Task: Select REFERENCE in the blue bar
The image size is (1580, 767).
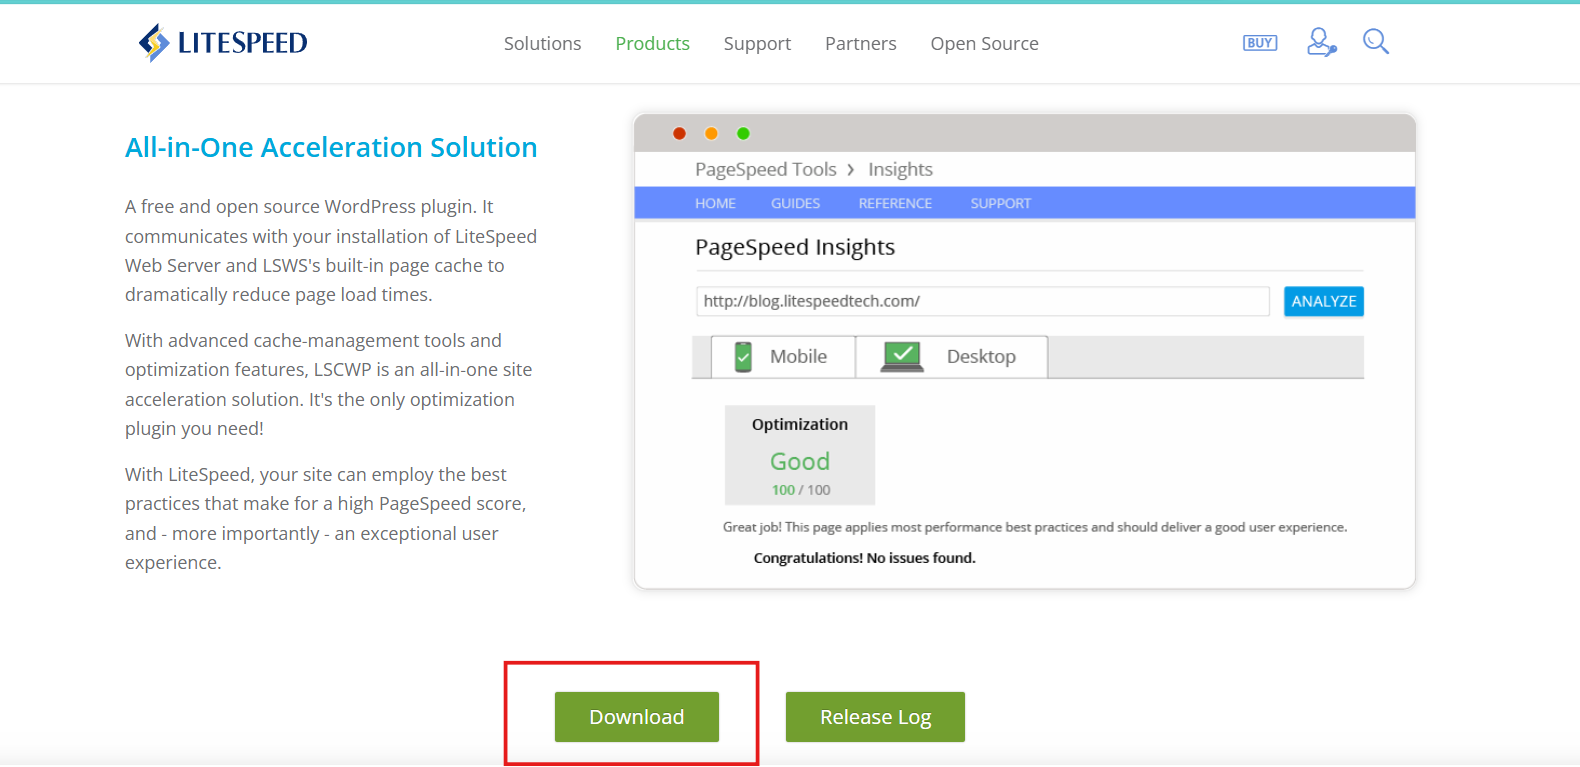Action: pyautogui.click(x=895, y=203)
